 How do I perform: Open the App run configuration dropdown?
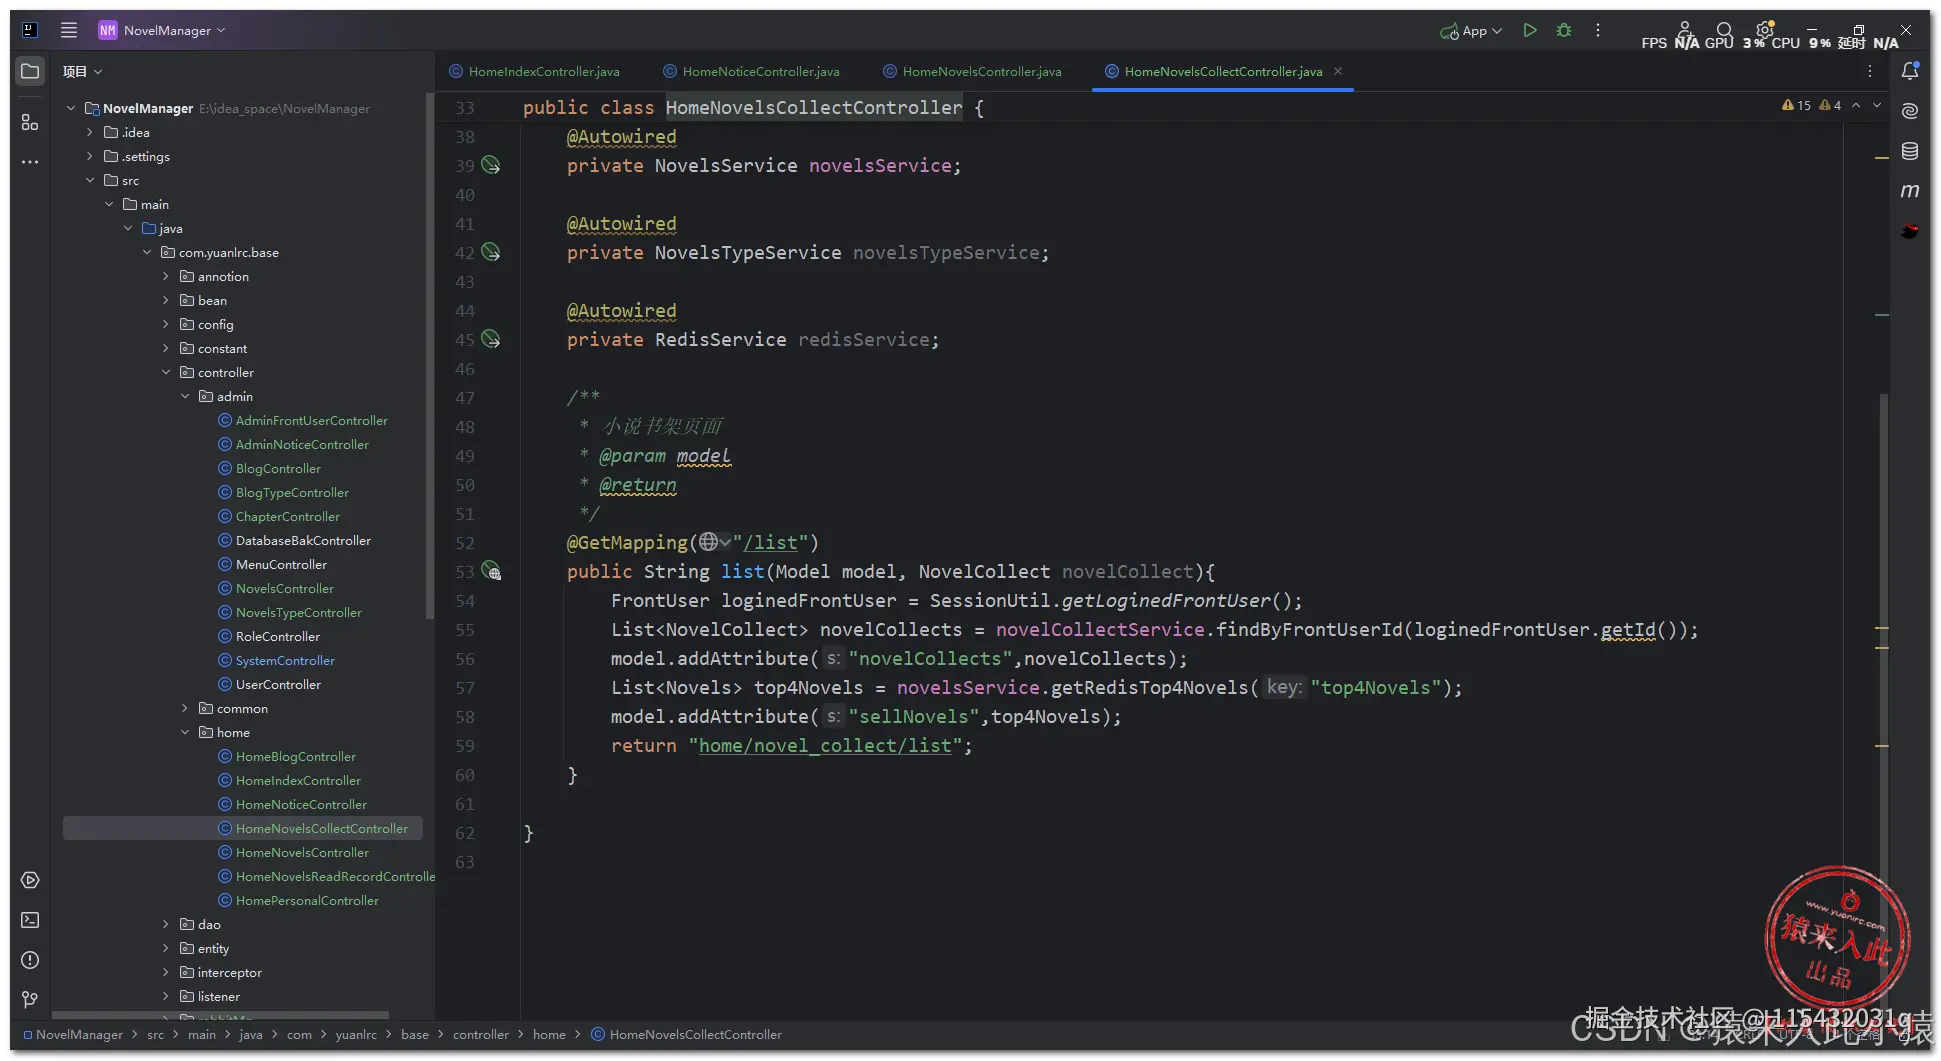[x=1471, y=30]
